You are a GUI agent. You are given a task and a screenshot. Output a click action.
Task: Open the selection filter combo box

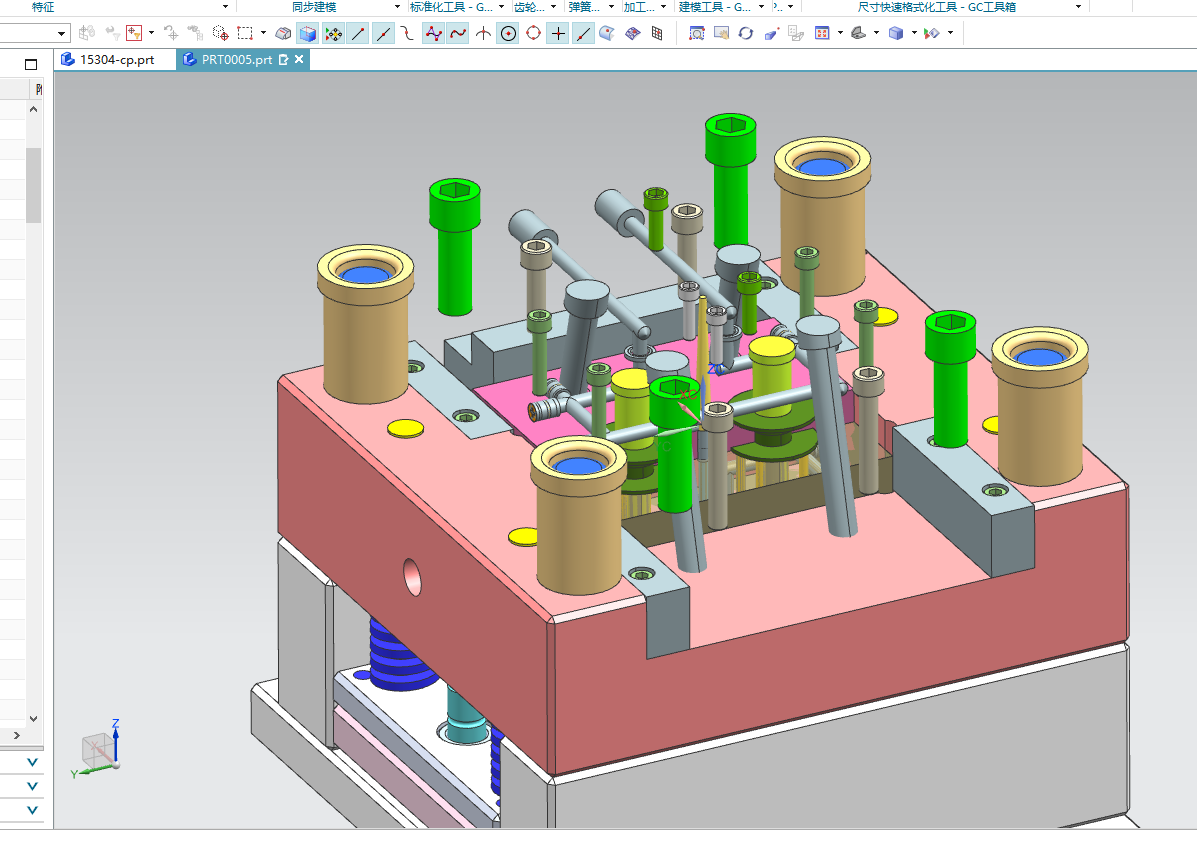click(x=34, y=33)
